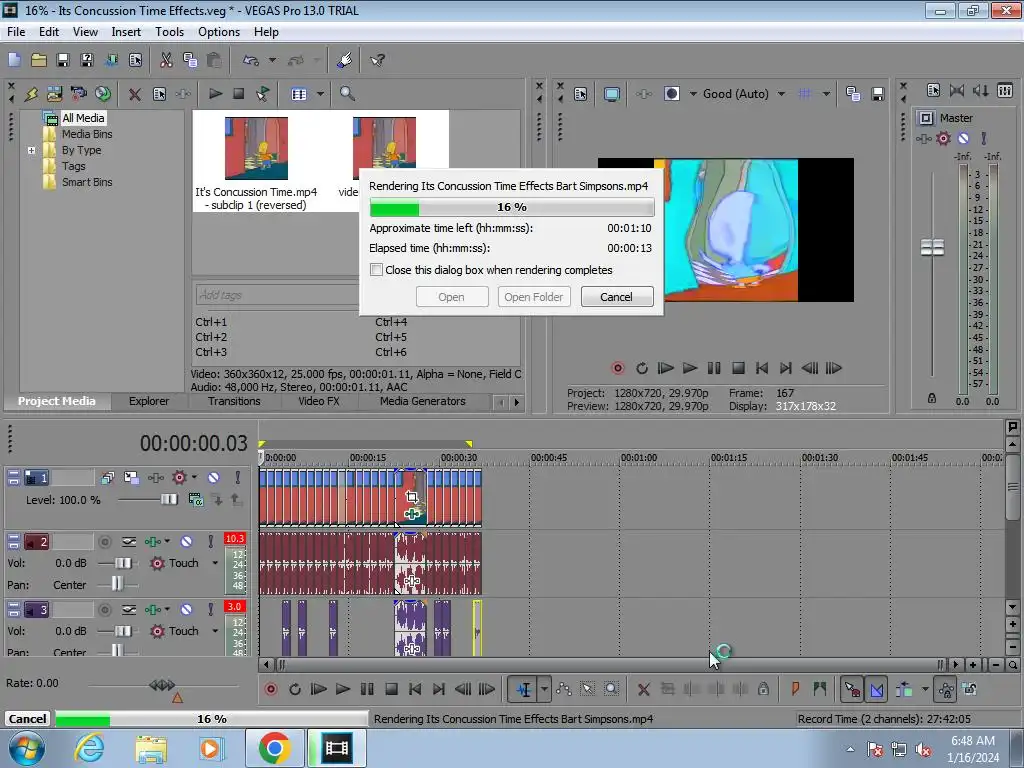Start preview in Project Media toolbar
Image resolution: width=1024 pixels, height=768 pixels.
215,94
